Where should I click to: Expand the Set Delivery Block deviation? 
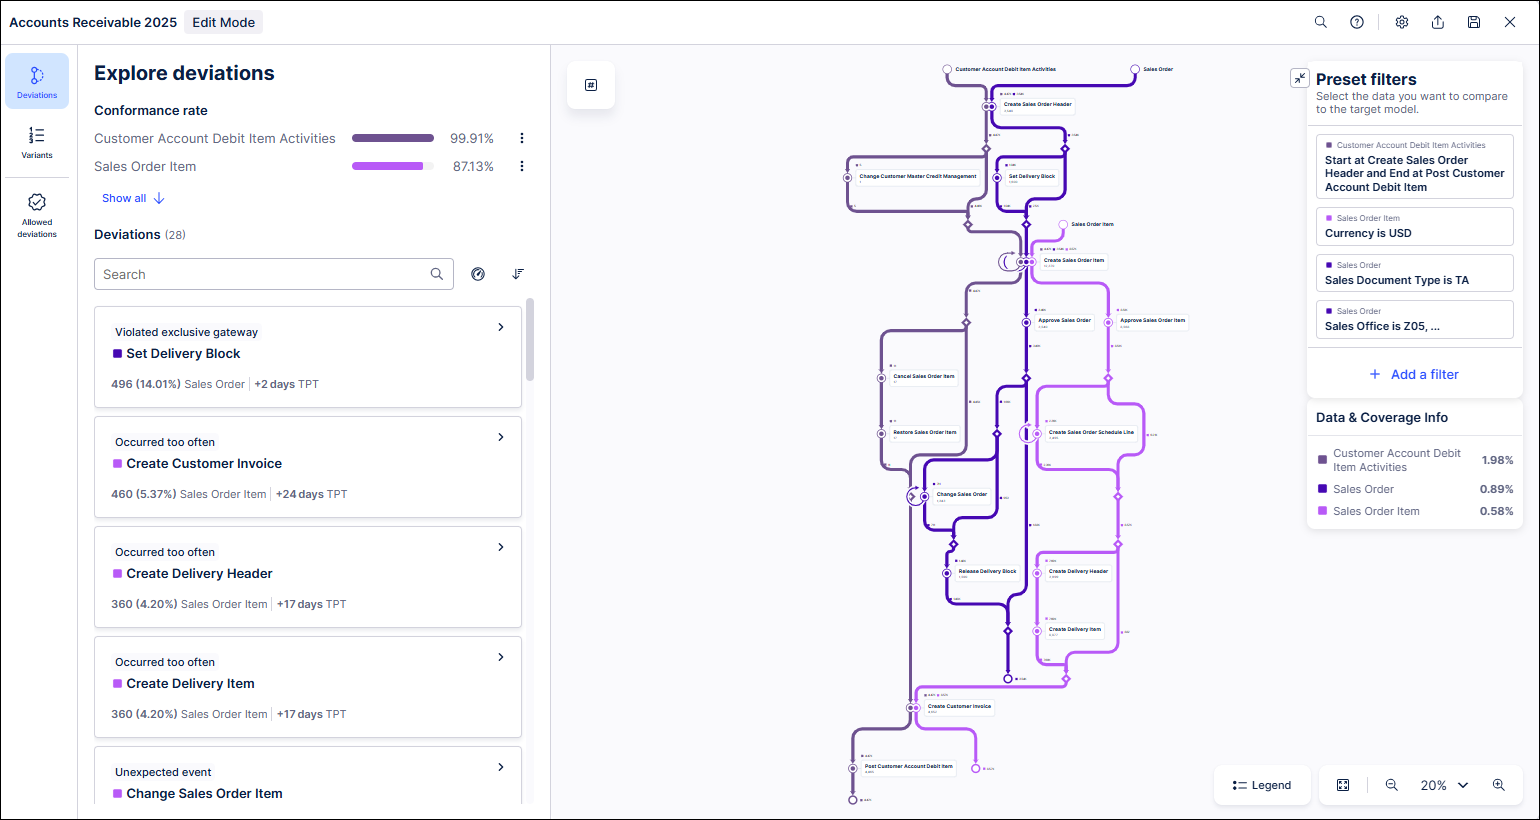pyautogui.click(x=501, y=327)
